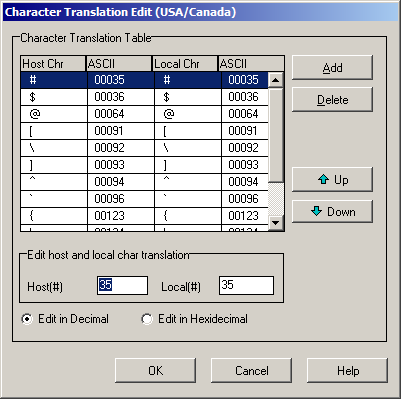
Task: Click the Local Chr @ cell
Action: tap(188, 114)
